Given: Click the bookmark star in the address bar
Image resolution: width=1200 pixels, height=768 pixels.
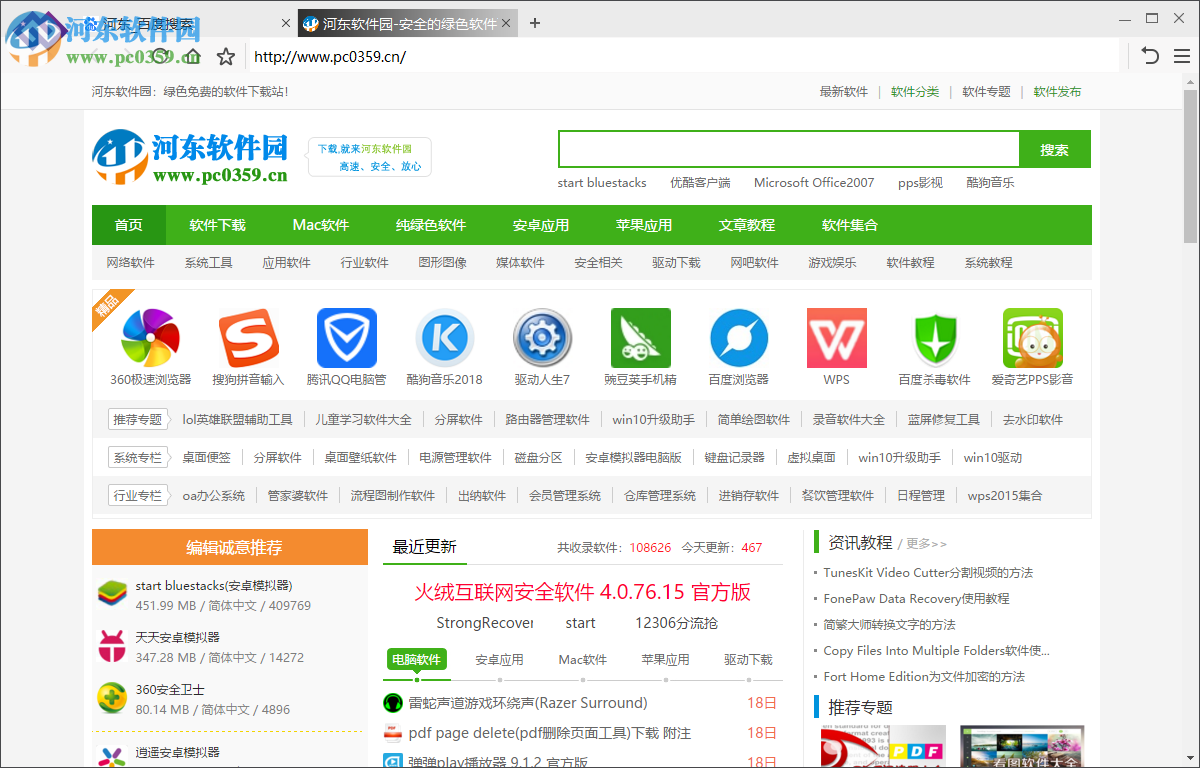Looking at the screenshot, I should (226, 56).
